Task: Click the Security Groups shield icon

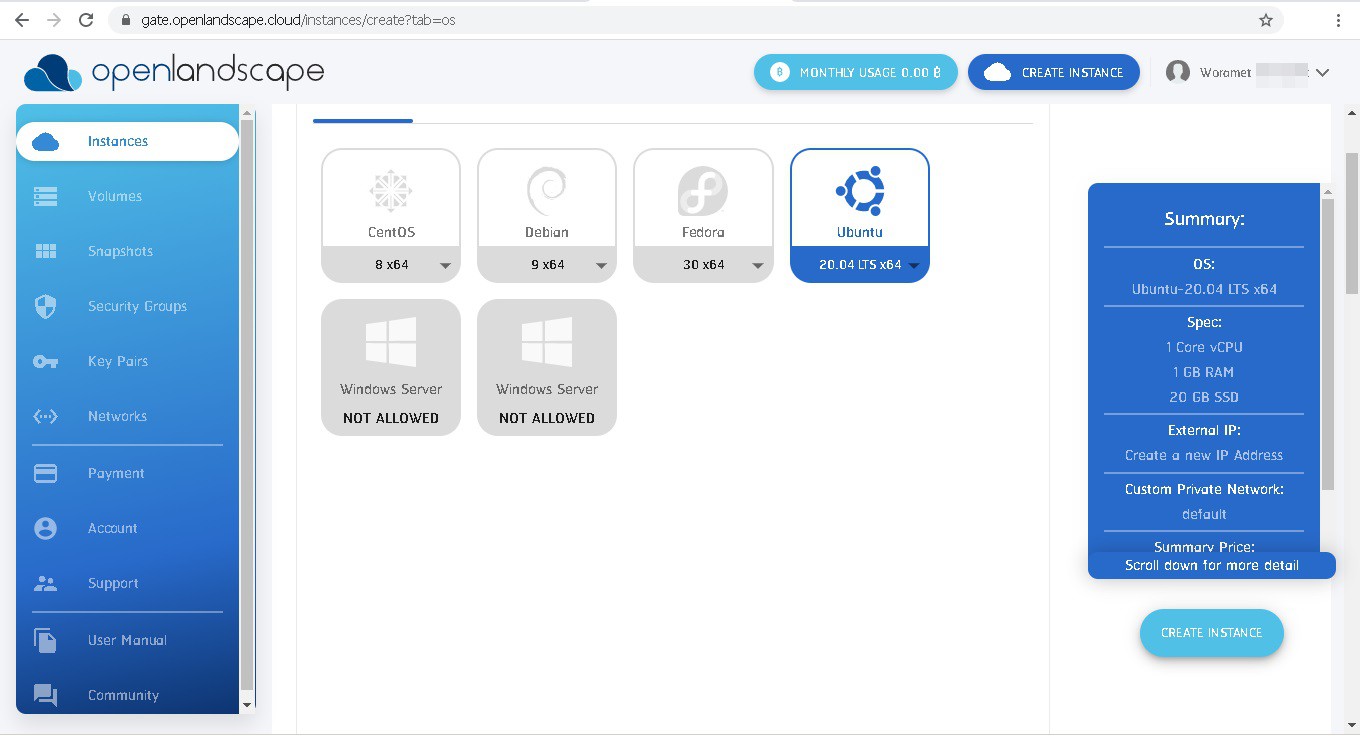Action: point(46,306)
